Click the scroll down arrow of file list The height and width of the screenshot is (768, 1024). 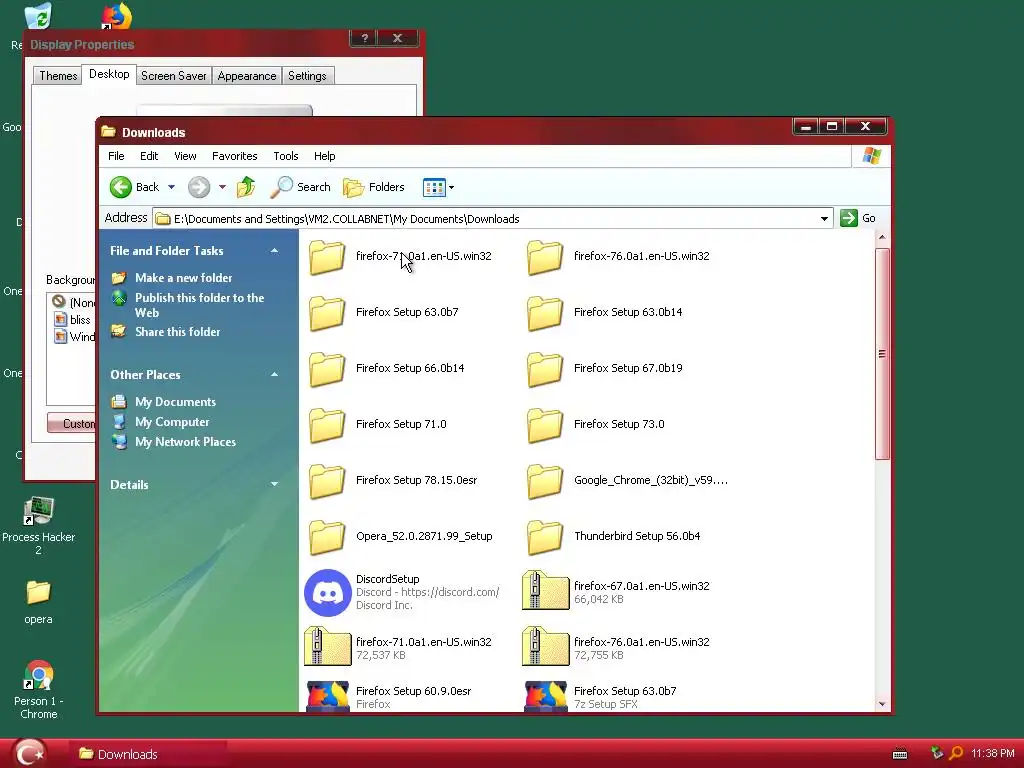882,704
